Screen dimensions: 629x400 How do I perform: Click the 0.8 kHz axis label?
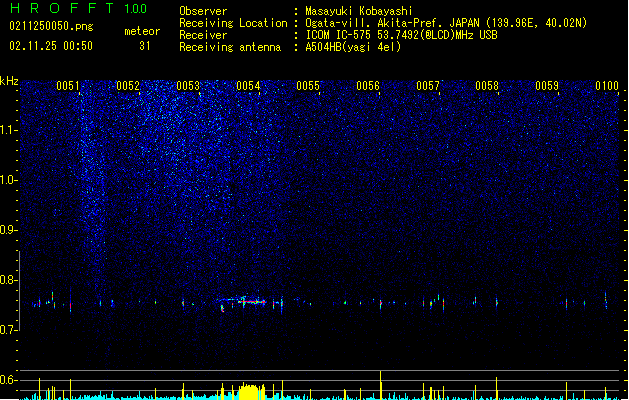coord(9,280)
